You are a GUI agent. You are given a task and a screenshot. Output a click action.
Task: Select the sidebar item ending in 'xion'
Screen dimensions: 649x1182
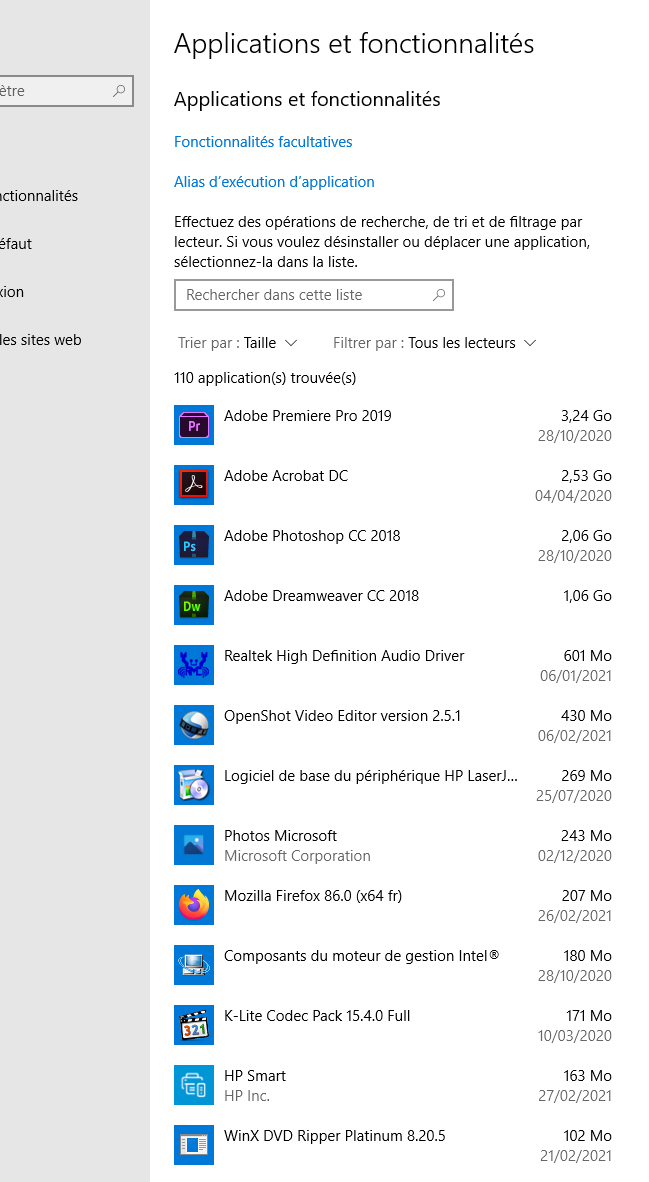12,292
